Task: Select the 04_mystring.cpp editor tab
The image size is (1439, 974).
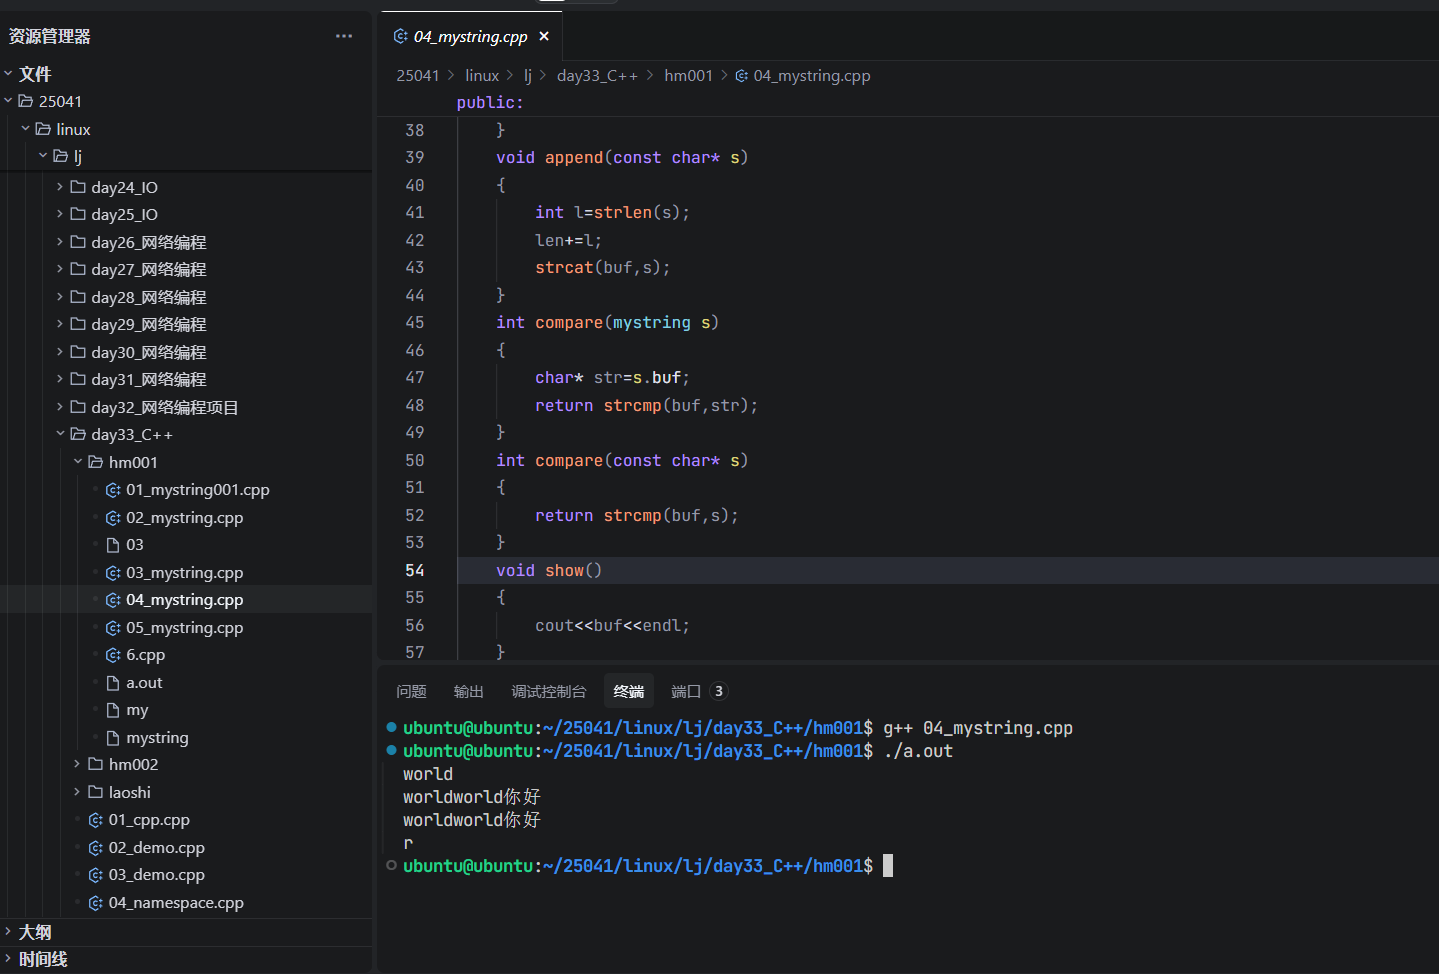Action: 470,36
